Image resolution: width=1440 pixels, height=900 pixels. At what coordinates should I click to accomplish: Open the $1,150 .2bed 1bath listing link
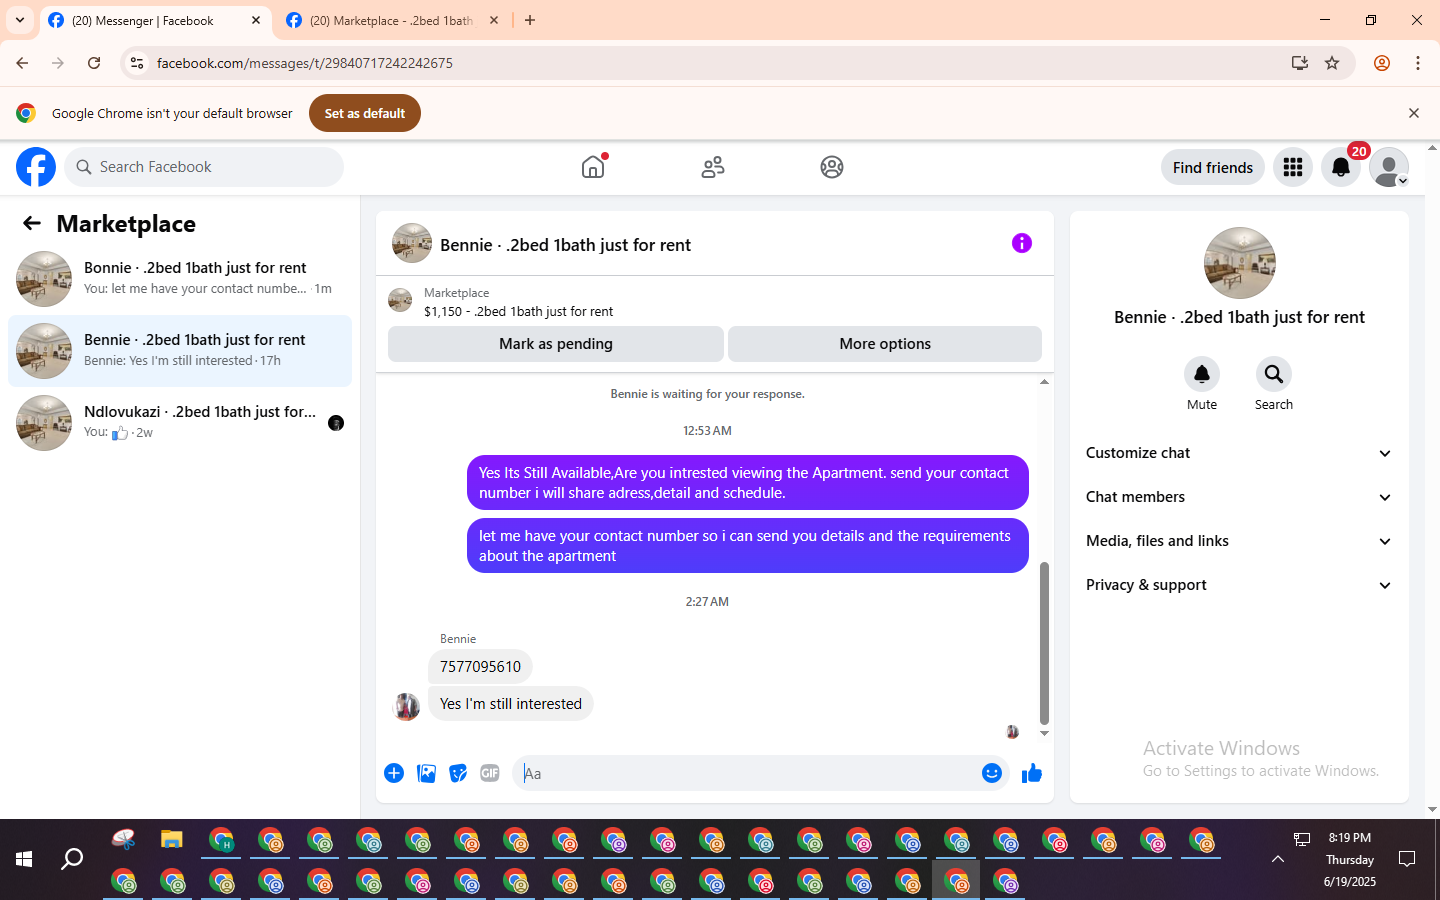[518, 311]
